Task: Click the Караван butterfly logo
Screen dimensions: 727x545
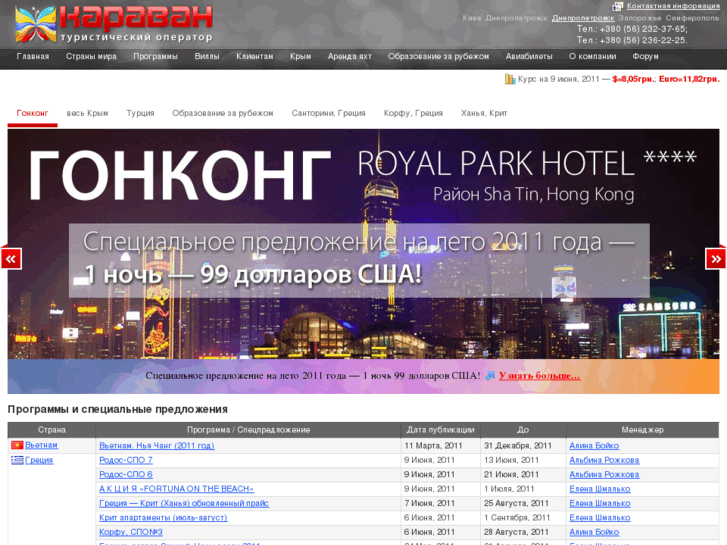Action: tap(35, 24)
